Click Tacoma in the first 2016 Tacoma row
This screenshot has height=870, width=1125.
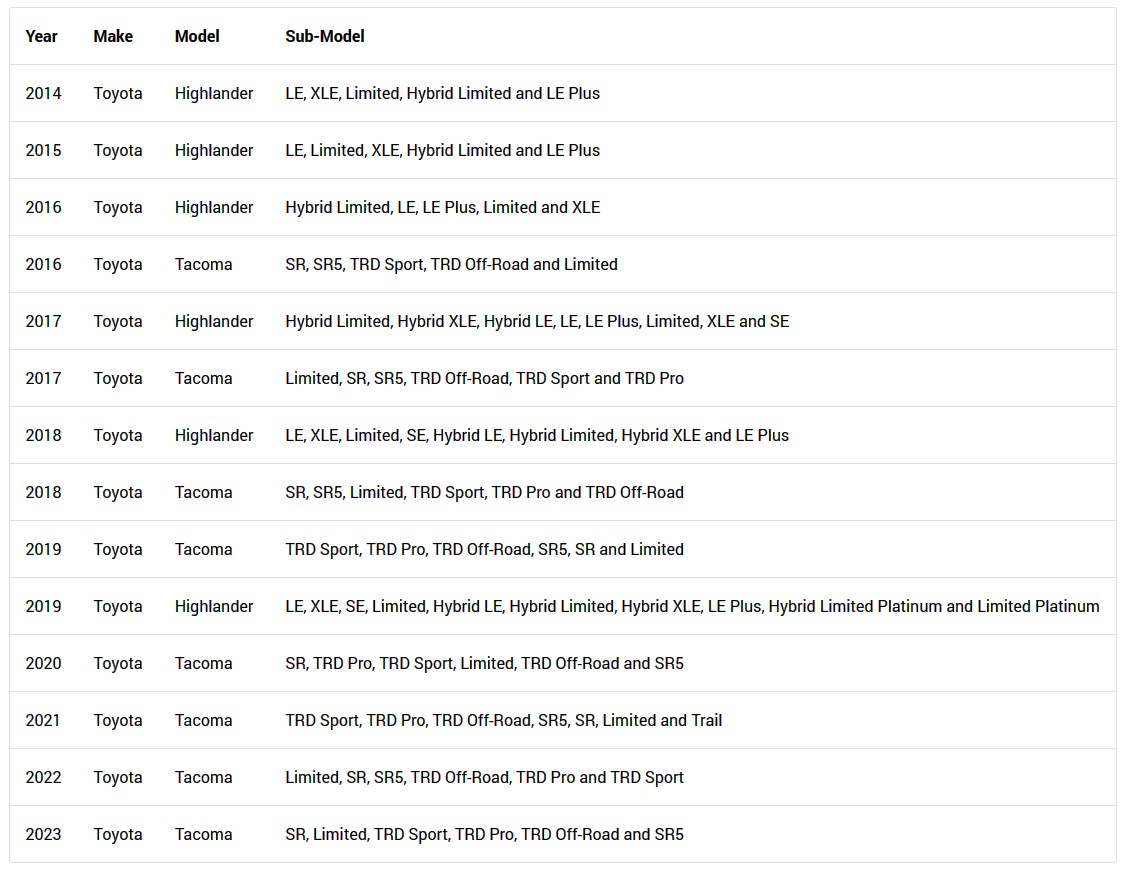point(203,265)
